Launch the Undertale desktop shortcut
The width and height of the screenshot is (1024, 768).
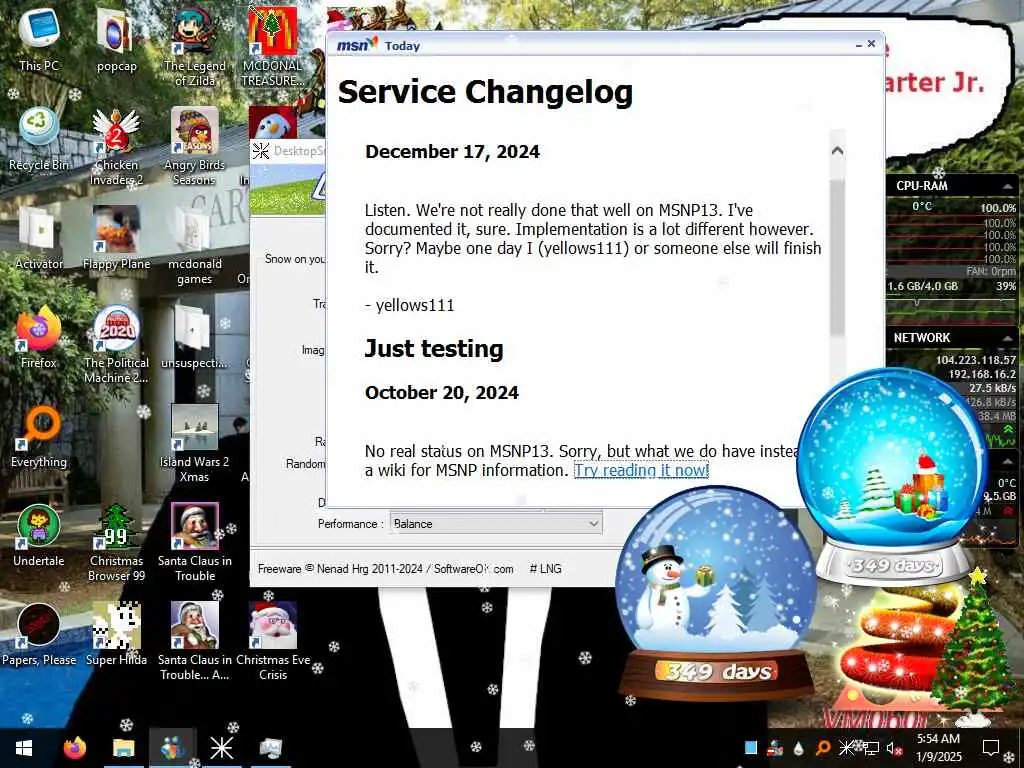[x=39, y=536]
